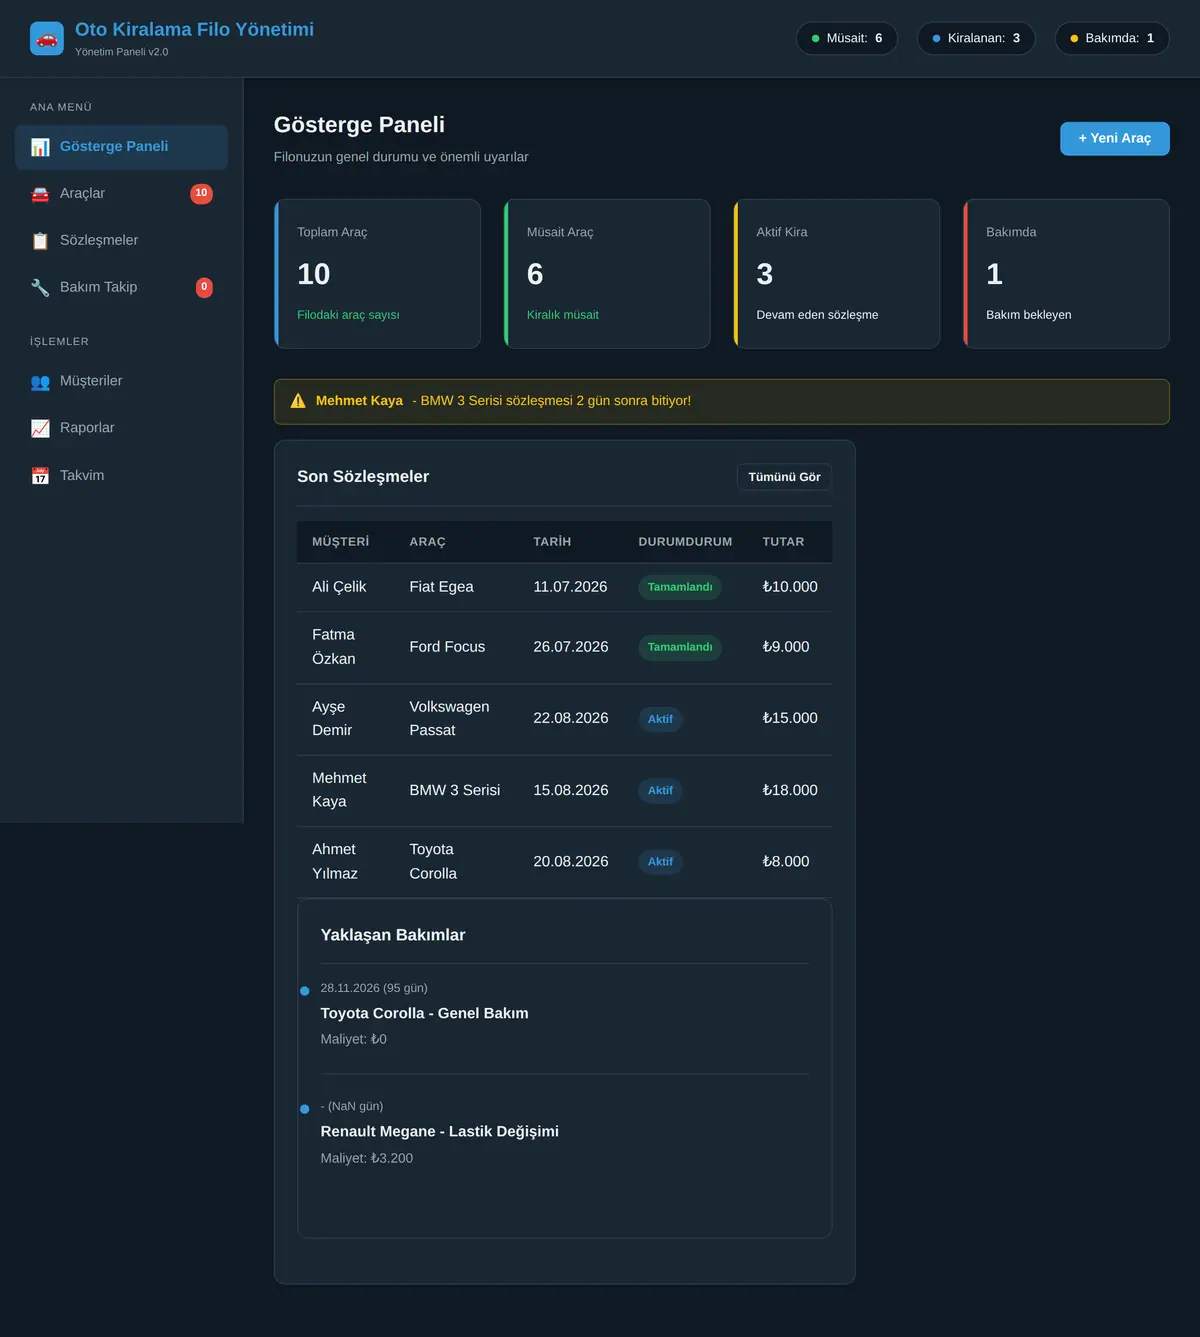Click the Bakım Takip wrench icon
Viewport: 1200px width, 1337px height.
[x=40, y=288]
